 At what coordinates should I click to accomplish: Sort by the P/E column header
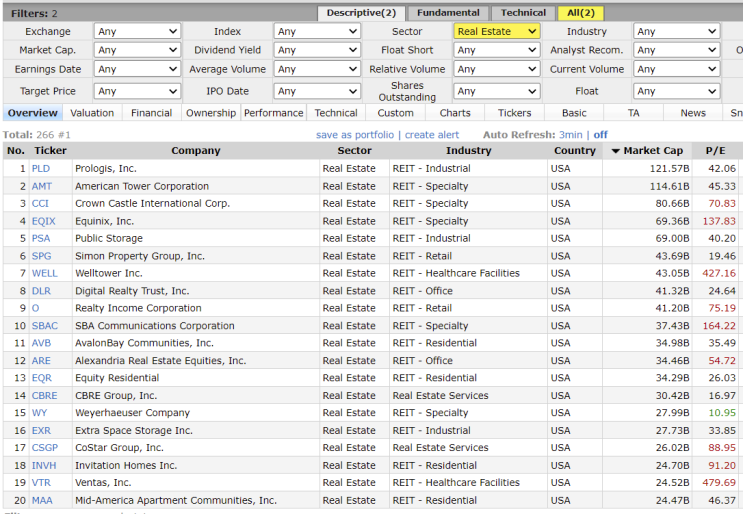(x=715, y=151)
